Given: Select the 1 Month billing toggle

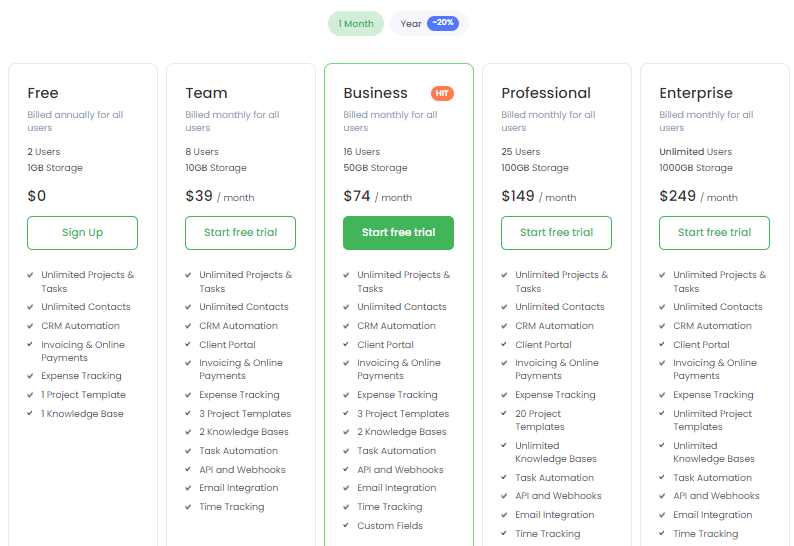Looking at the screenshot, I should point(356,24).
